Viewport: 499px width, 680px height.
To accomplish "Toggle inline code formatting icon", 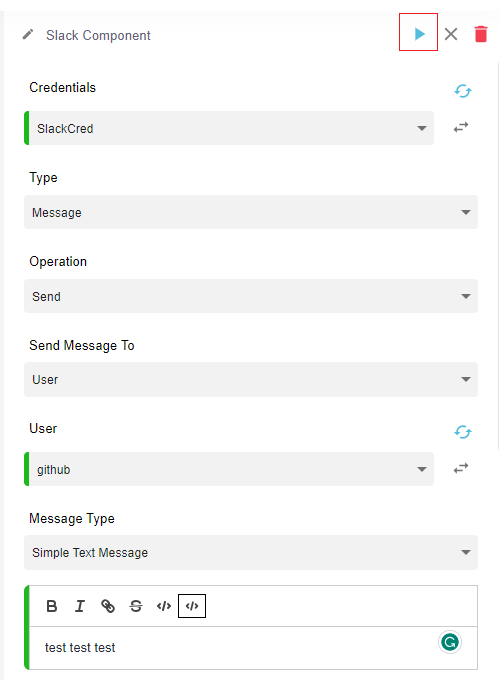I will coord(164,606).
